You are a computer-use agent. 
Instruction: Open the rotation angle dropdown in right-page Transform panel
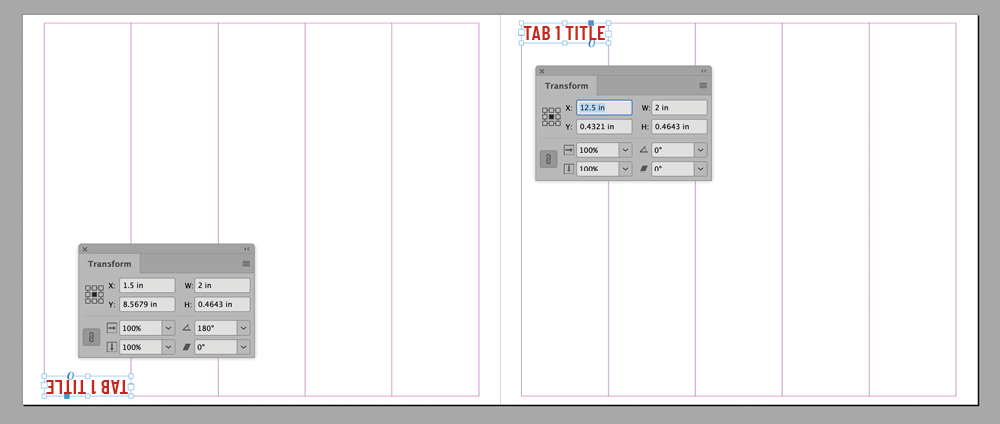(x=701, y=150)
